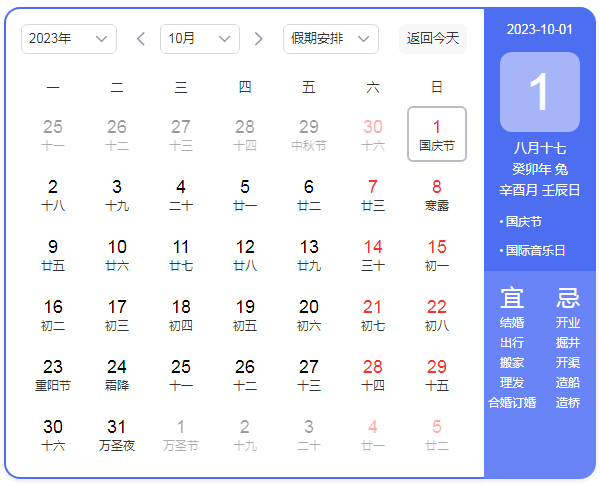The image size is (600, 484).
Task: Pick October 14 on the calendar
Action: point(373,255)
